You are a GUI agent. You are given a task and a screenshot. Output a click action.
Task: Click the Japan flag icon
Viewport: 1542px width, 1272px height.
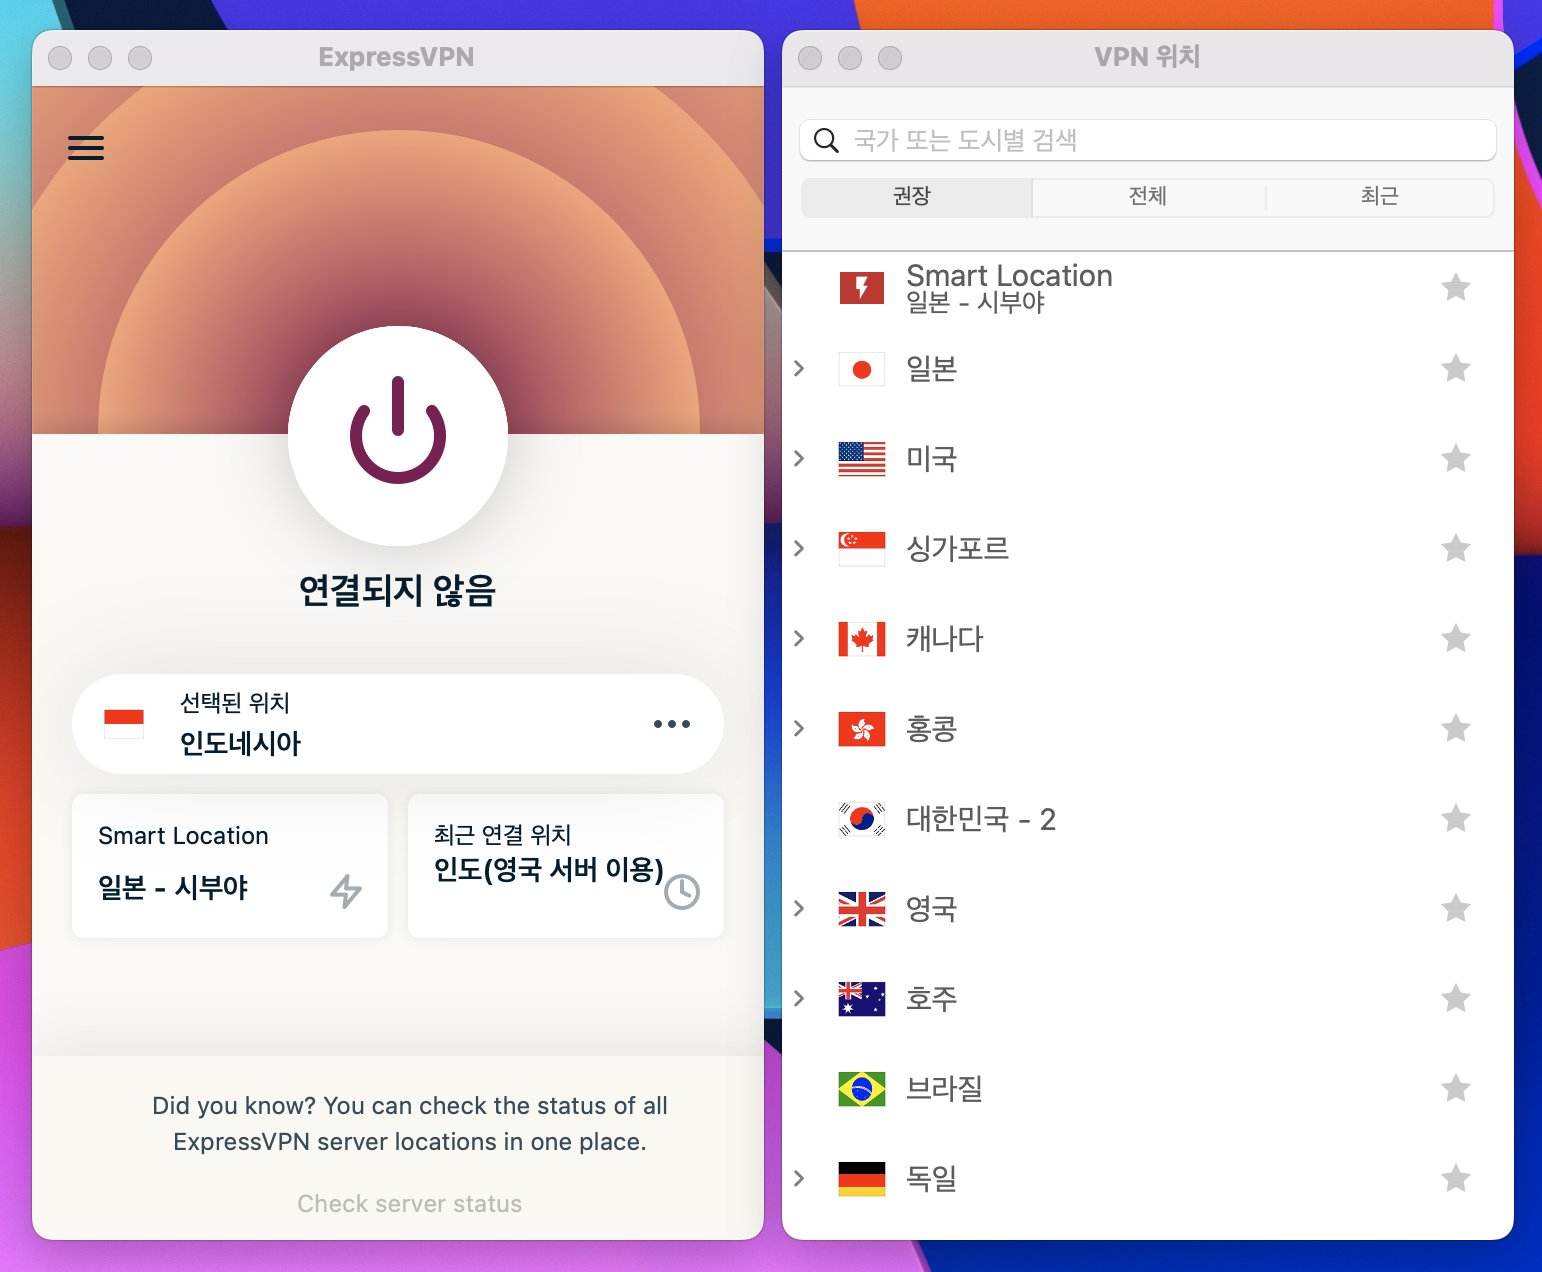coord(862,369)
